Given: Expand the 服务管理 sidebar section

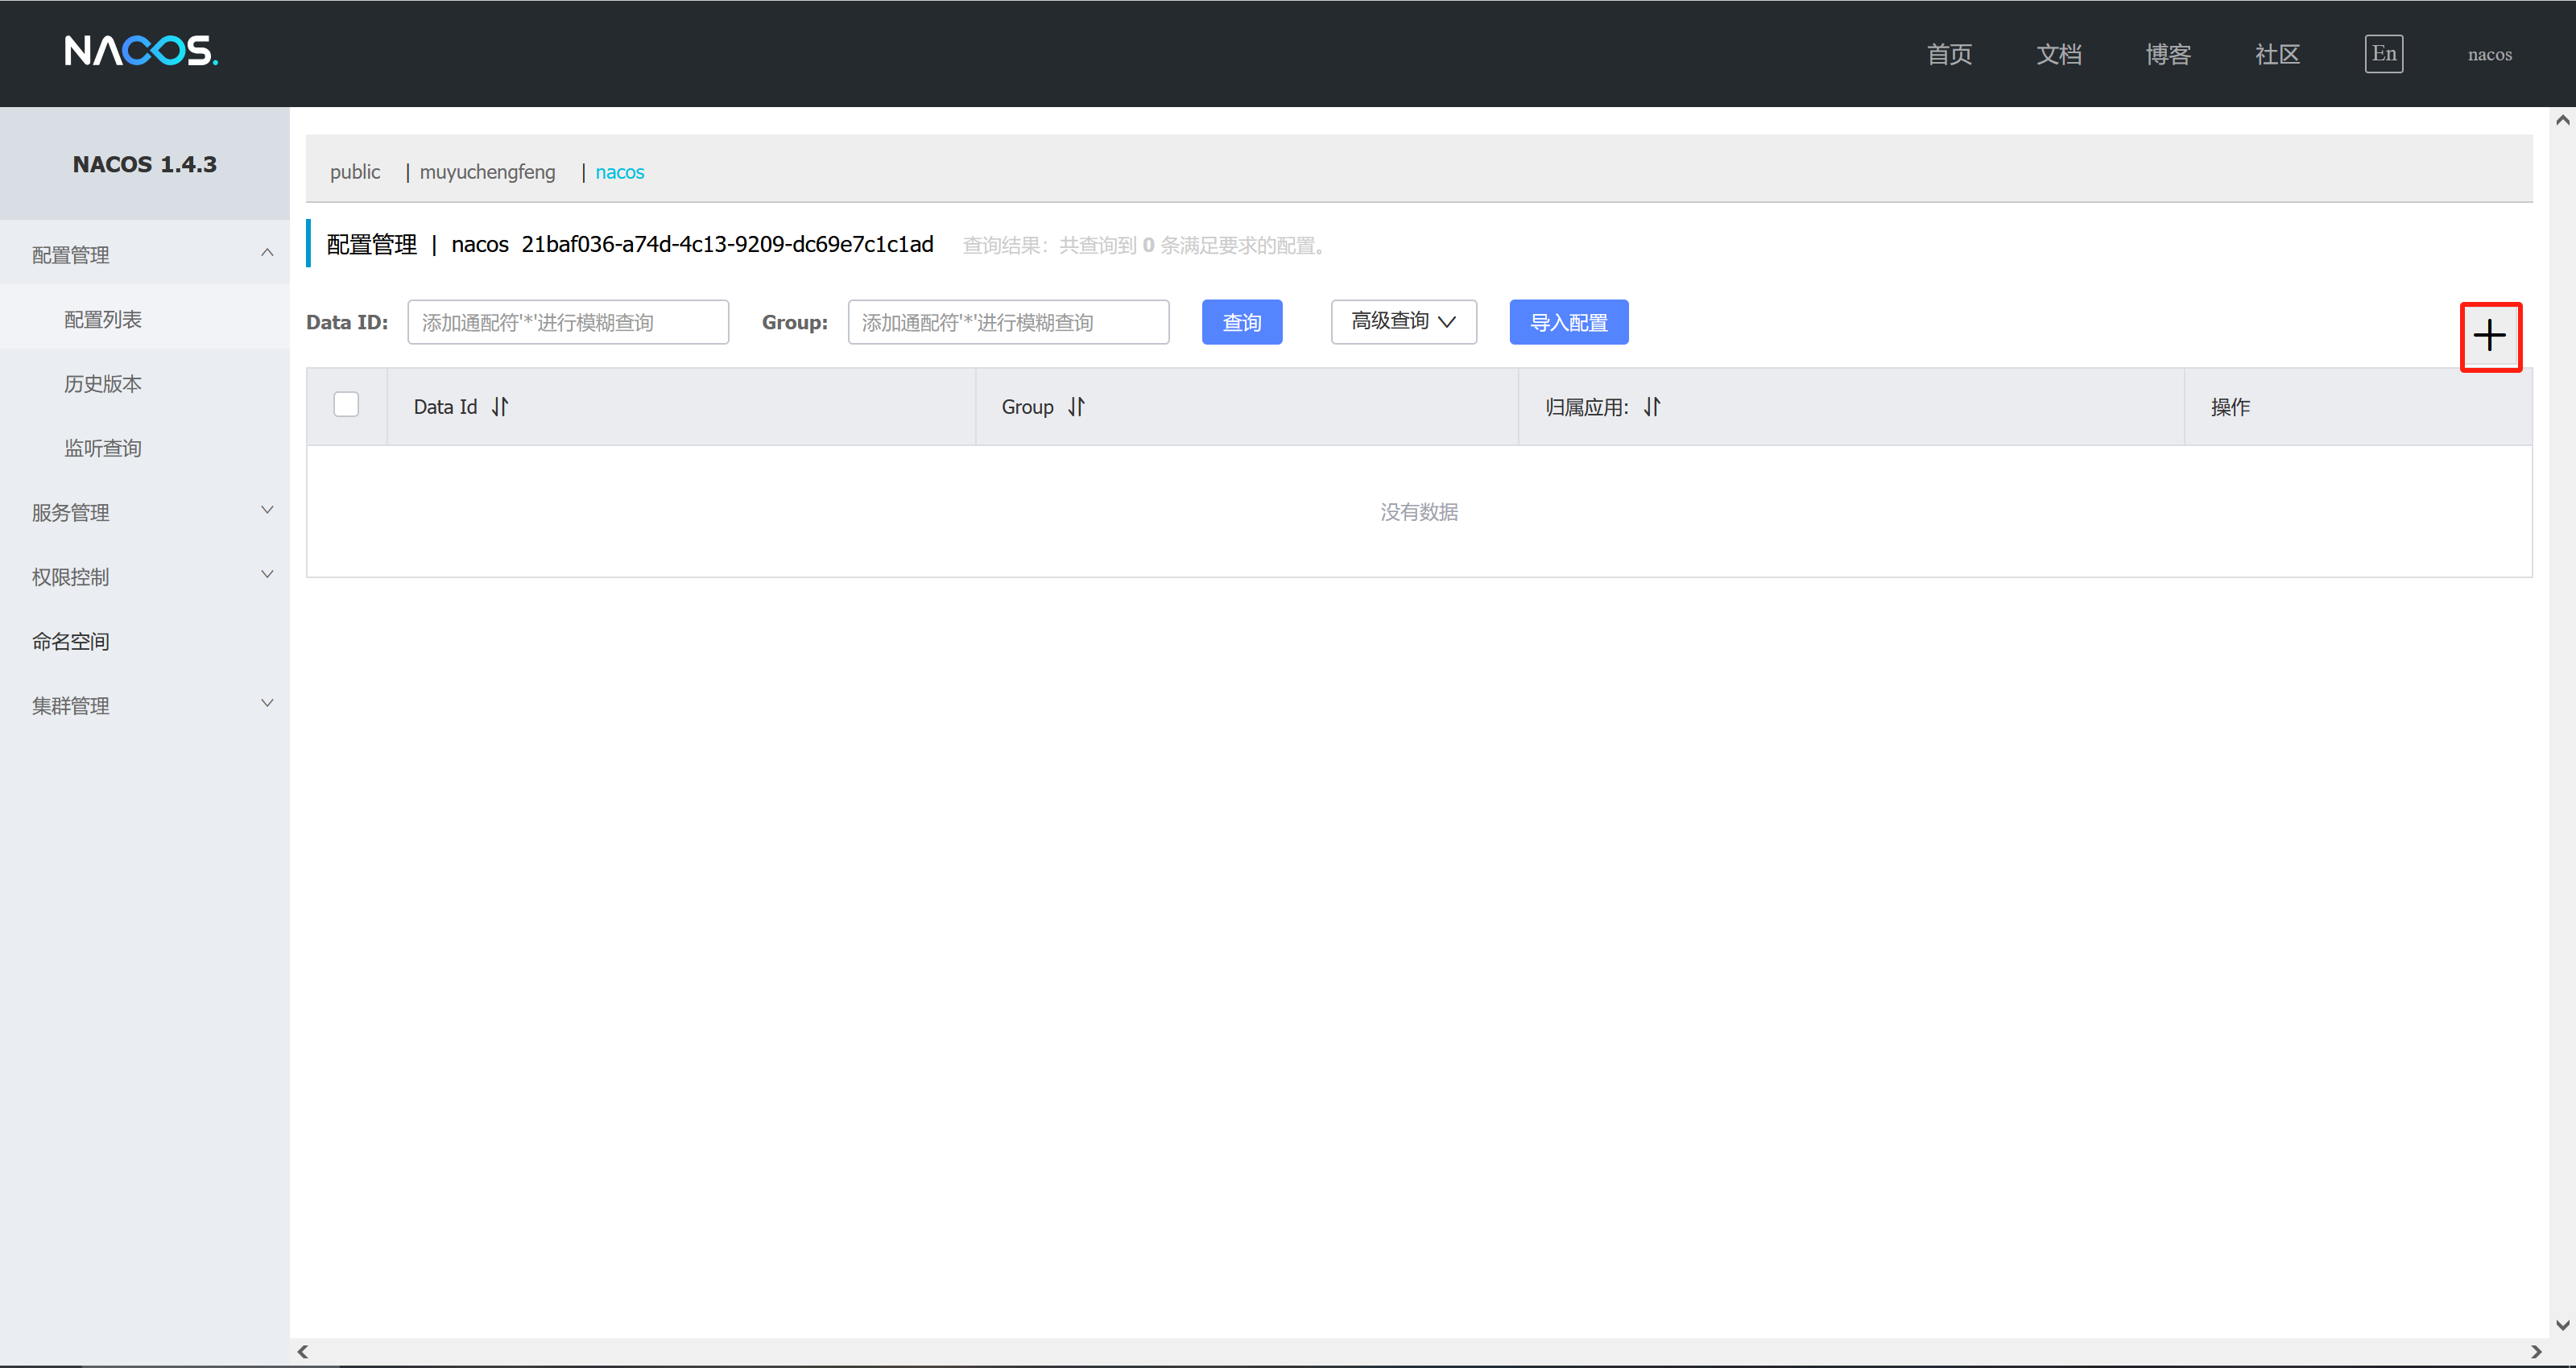Looking at the screenshot, I should (145, 512).
